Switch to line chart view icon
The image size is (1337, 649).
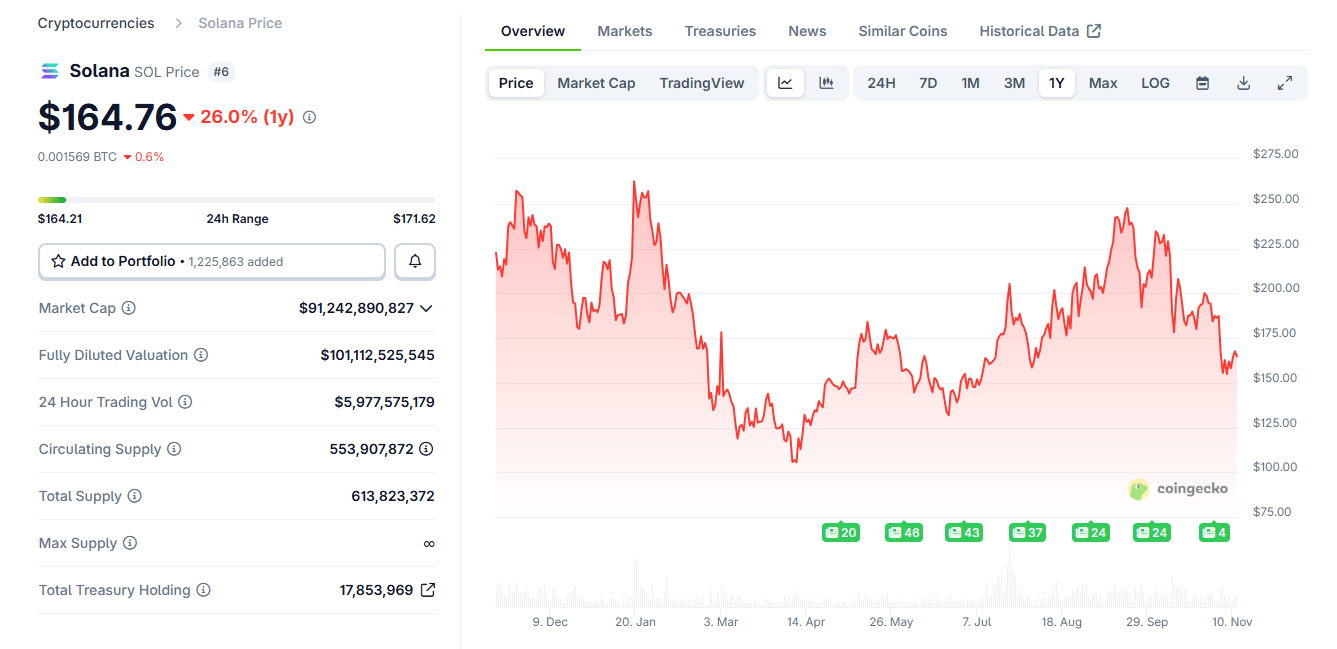point(785,83)
